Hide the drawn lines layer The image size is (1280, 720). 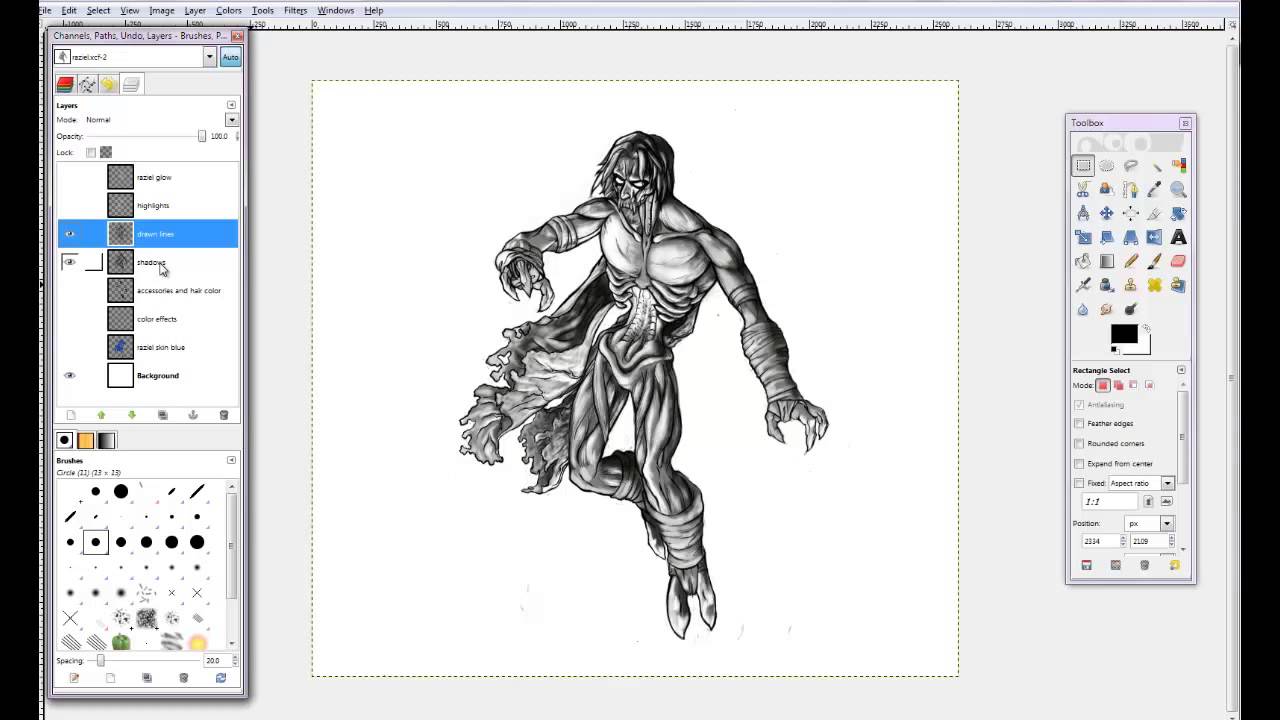[70, 234]
